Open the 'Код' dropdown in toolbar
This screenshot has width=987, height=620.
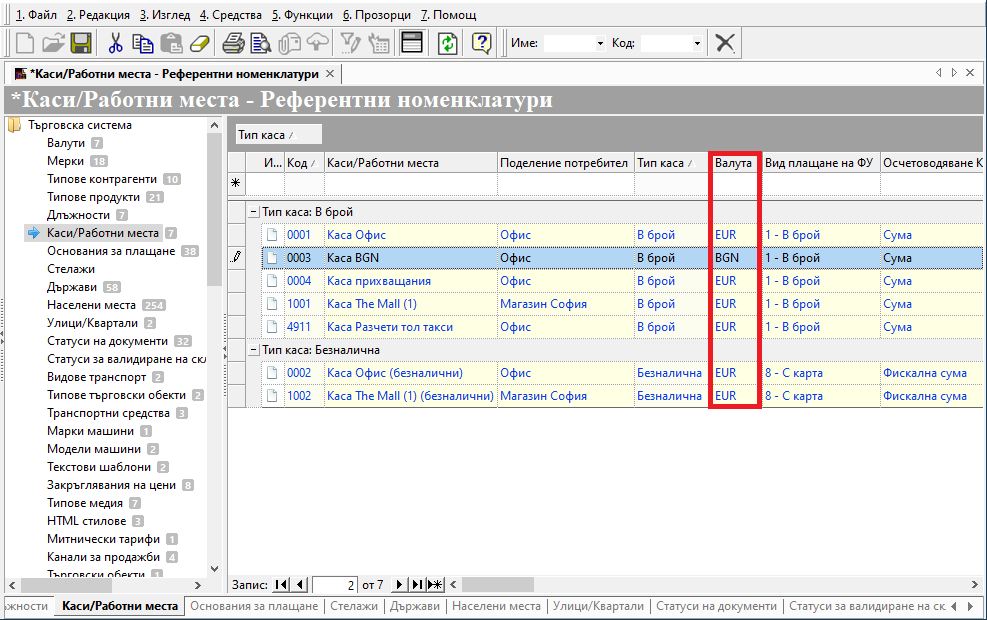[697, 44]
